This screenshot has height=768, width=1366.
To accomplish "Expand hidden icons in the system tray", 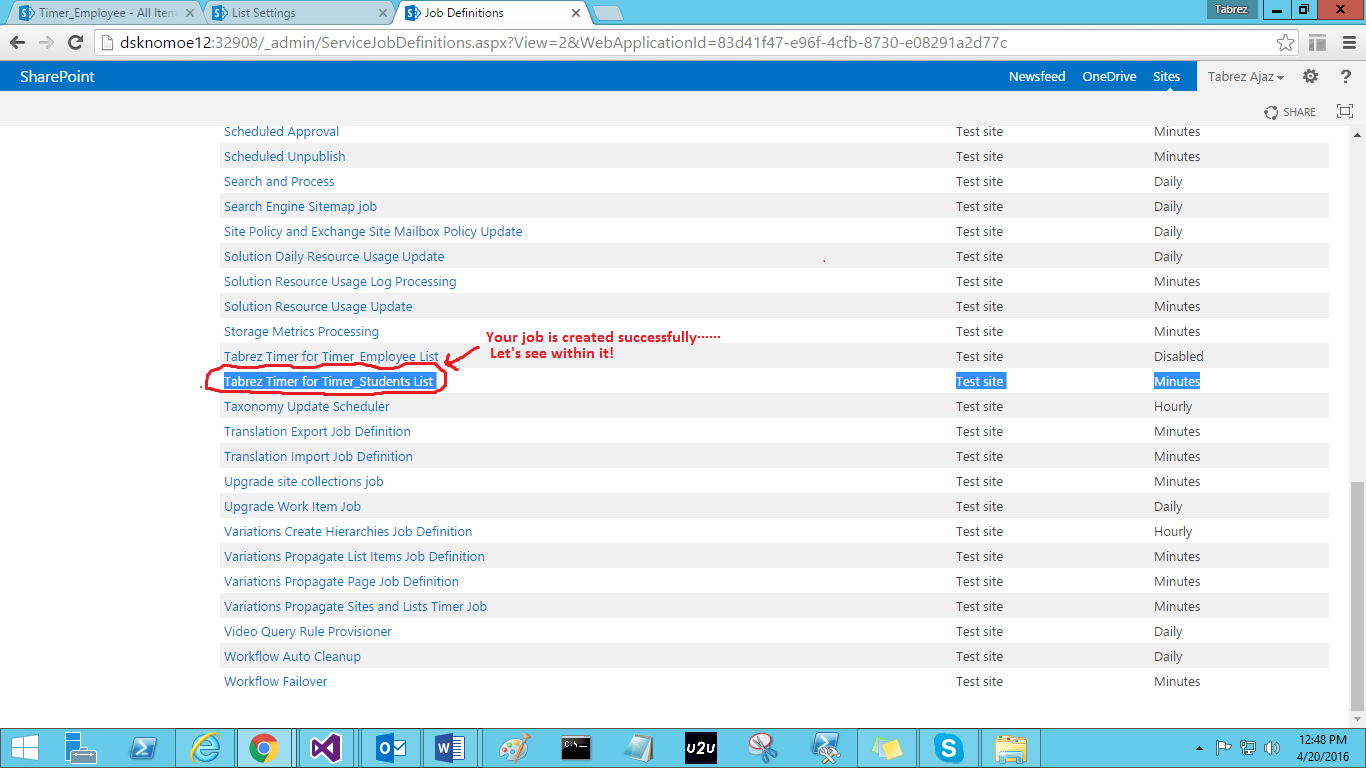I will pyautogui.click(x=1199, y=747).
